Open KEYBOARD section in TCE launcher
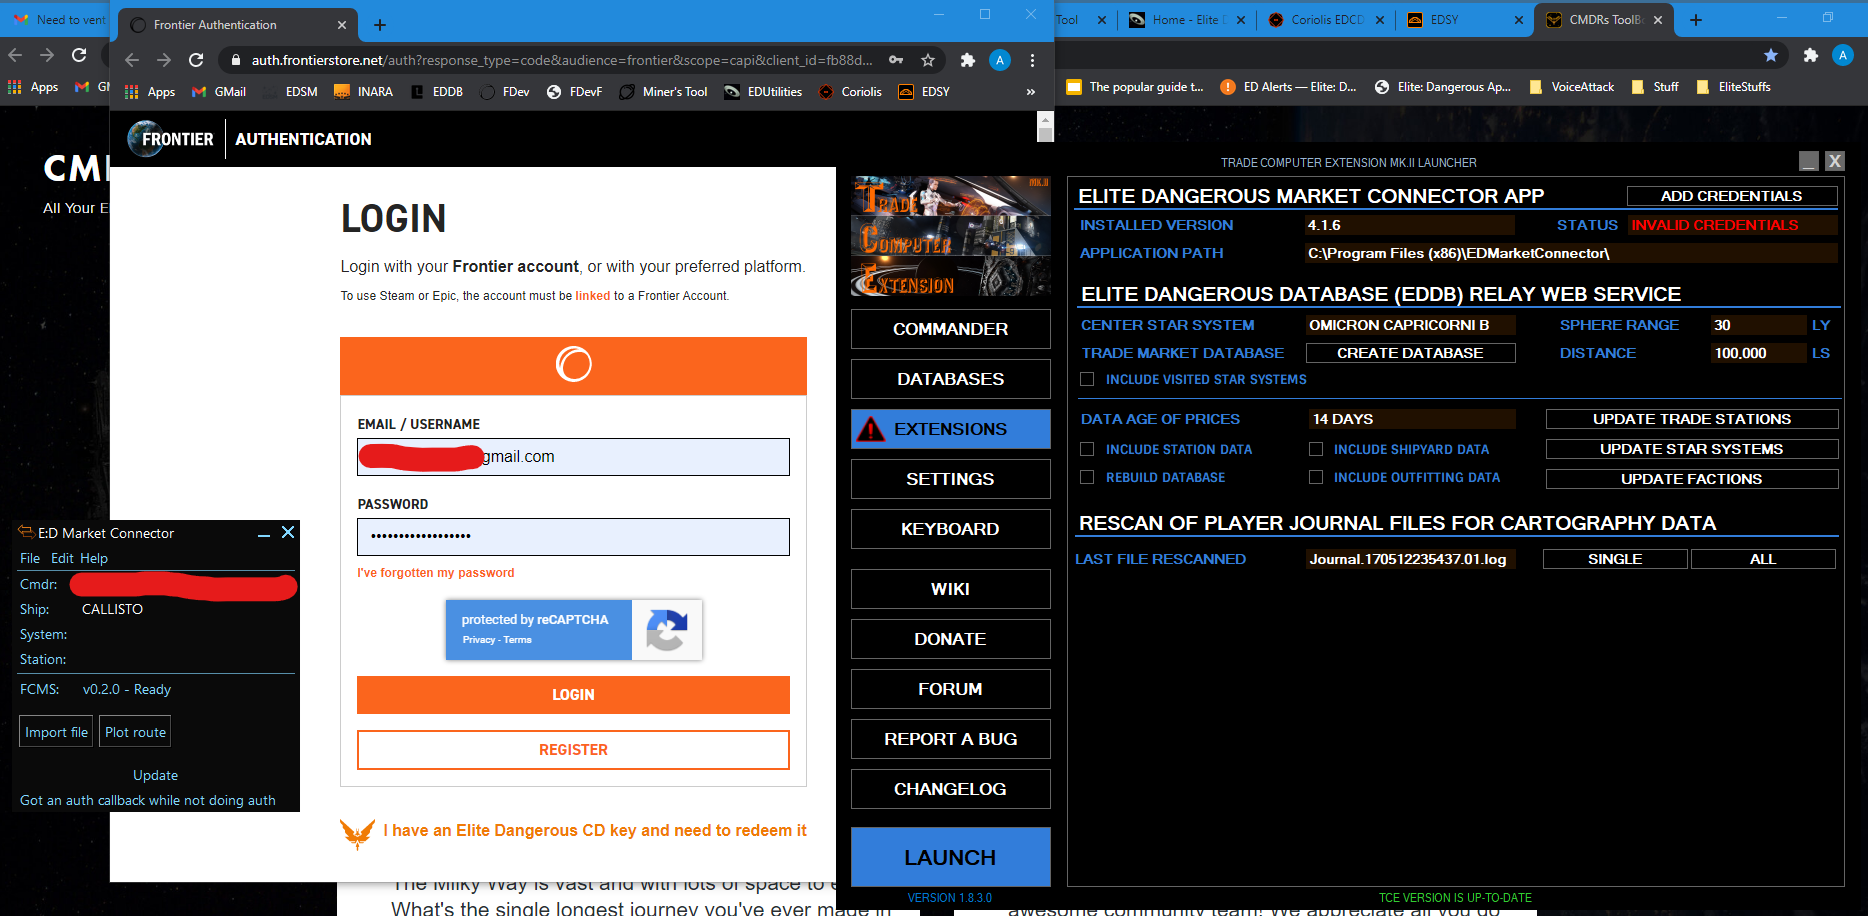The height and width of the screenshot is (916, 1868). point(950,529)
